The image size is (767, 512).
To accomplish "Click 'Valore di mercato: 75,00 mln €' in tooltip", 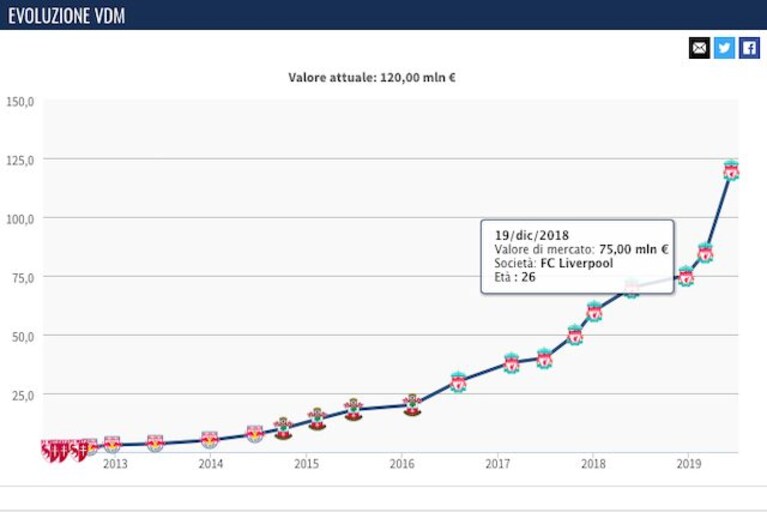I will click(581, 249).
